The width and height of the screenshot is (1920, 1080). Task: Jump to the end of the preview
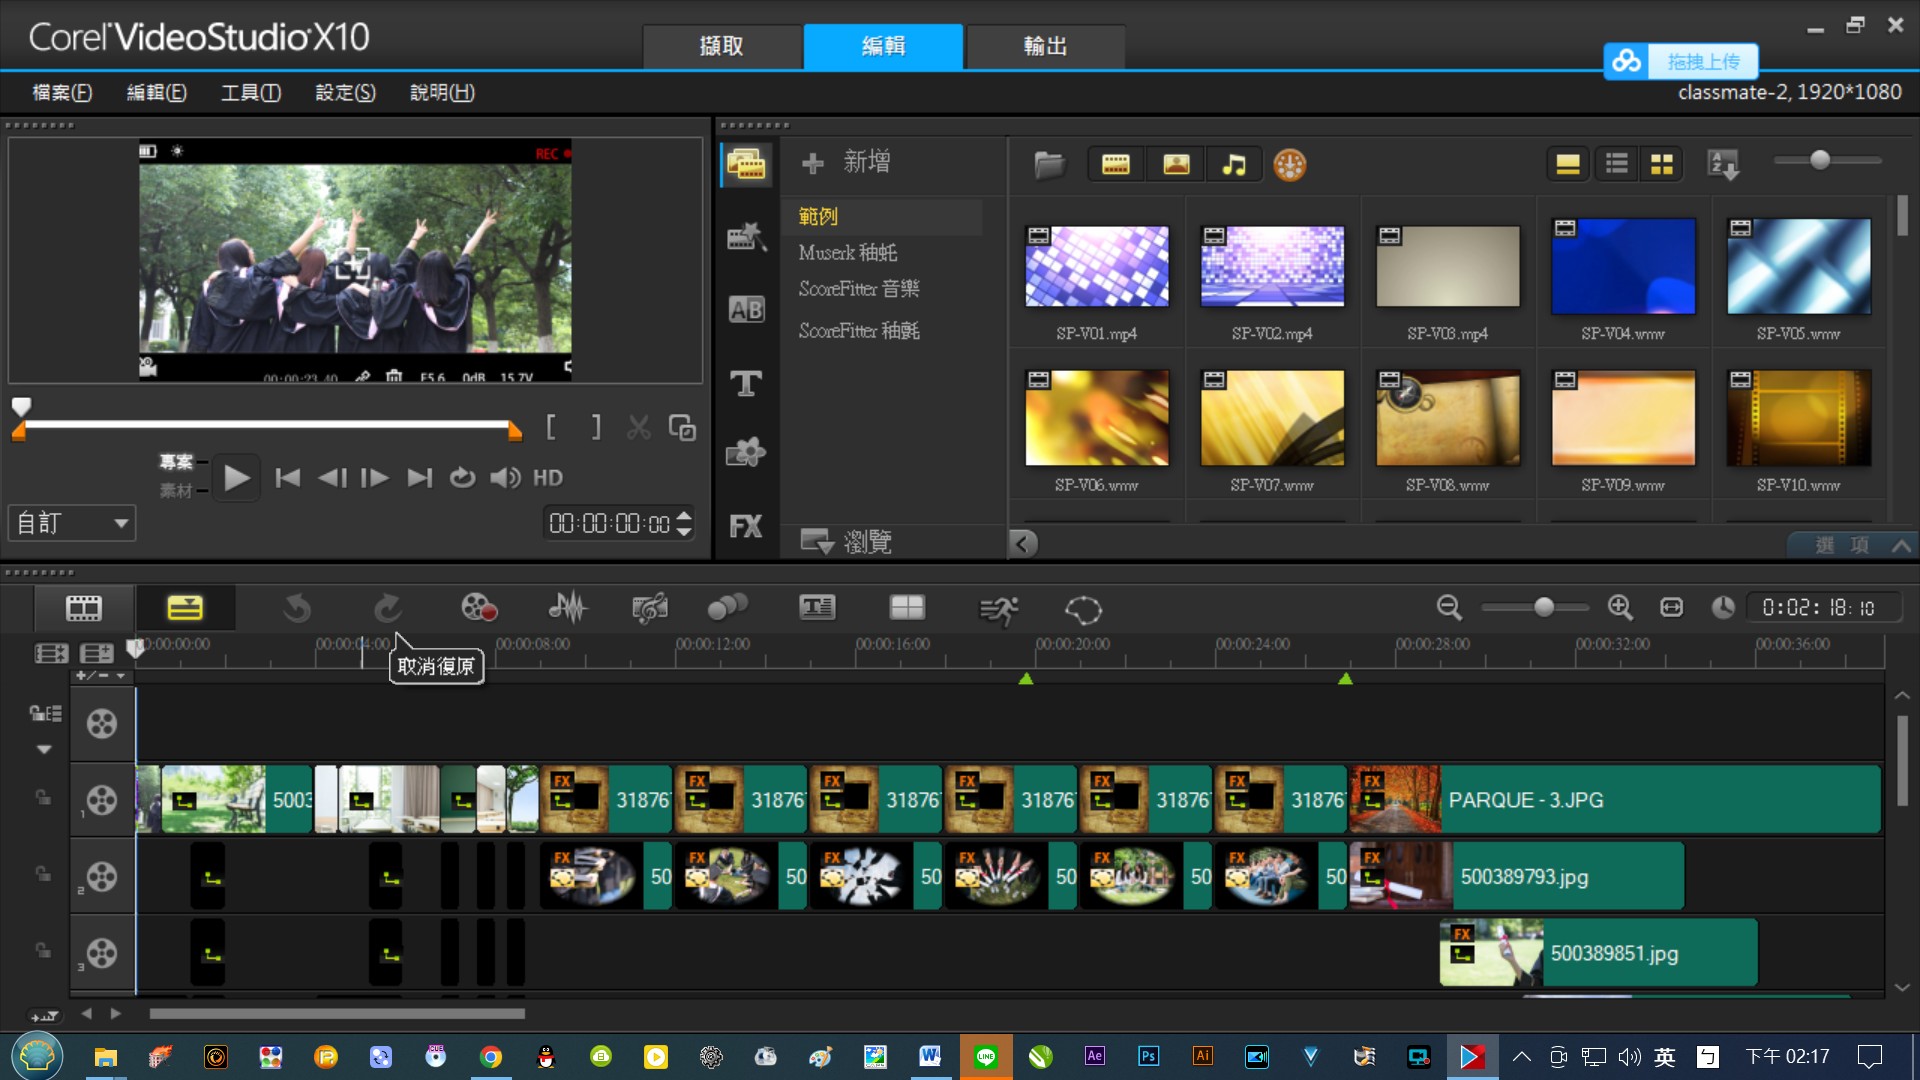point(420,478)
